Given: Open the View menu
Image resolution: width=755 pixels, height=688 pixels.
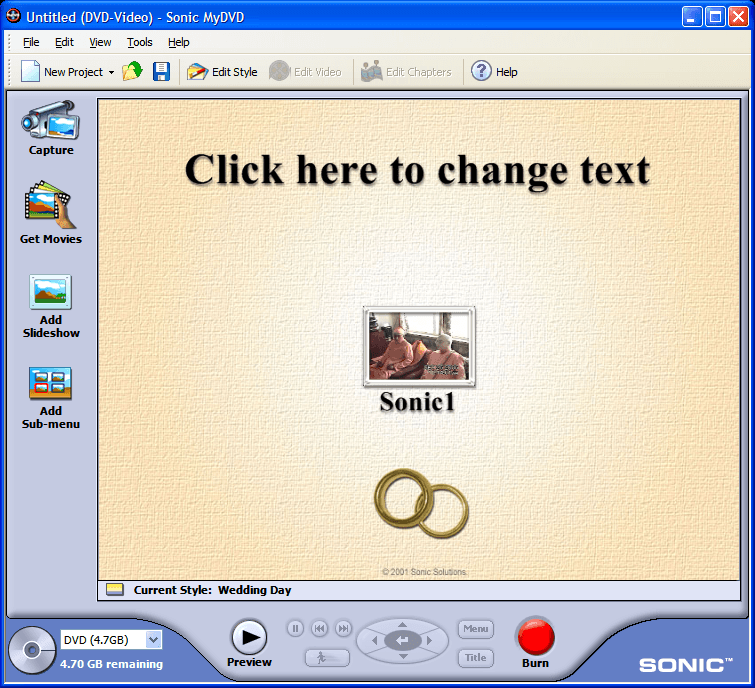Looking at the screenshot, I should pyautogui.click(x=100, y=42).
